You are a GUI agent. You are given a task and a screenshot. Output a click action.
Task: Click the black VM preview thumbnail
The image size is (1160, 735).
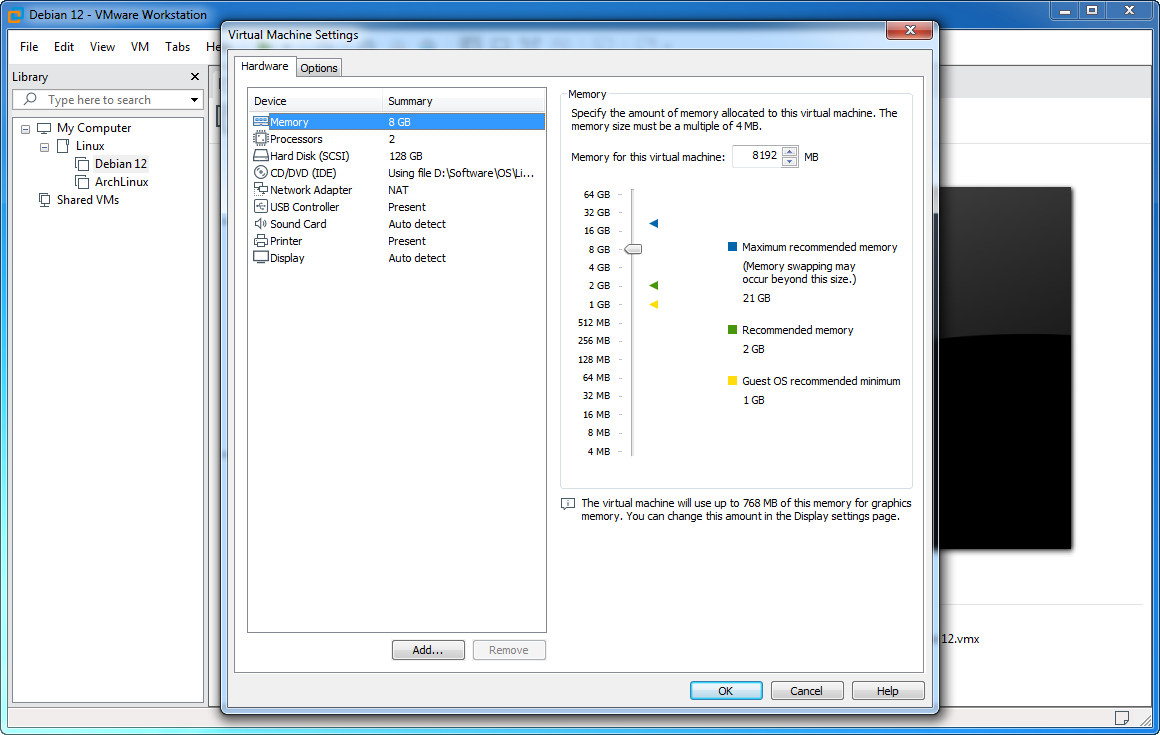click(x=1005, y=368)
